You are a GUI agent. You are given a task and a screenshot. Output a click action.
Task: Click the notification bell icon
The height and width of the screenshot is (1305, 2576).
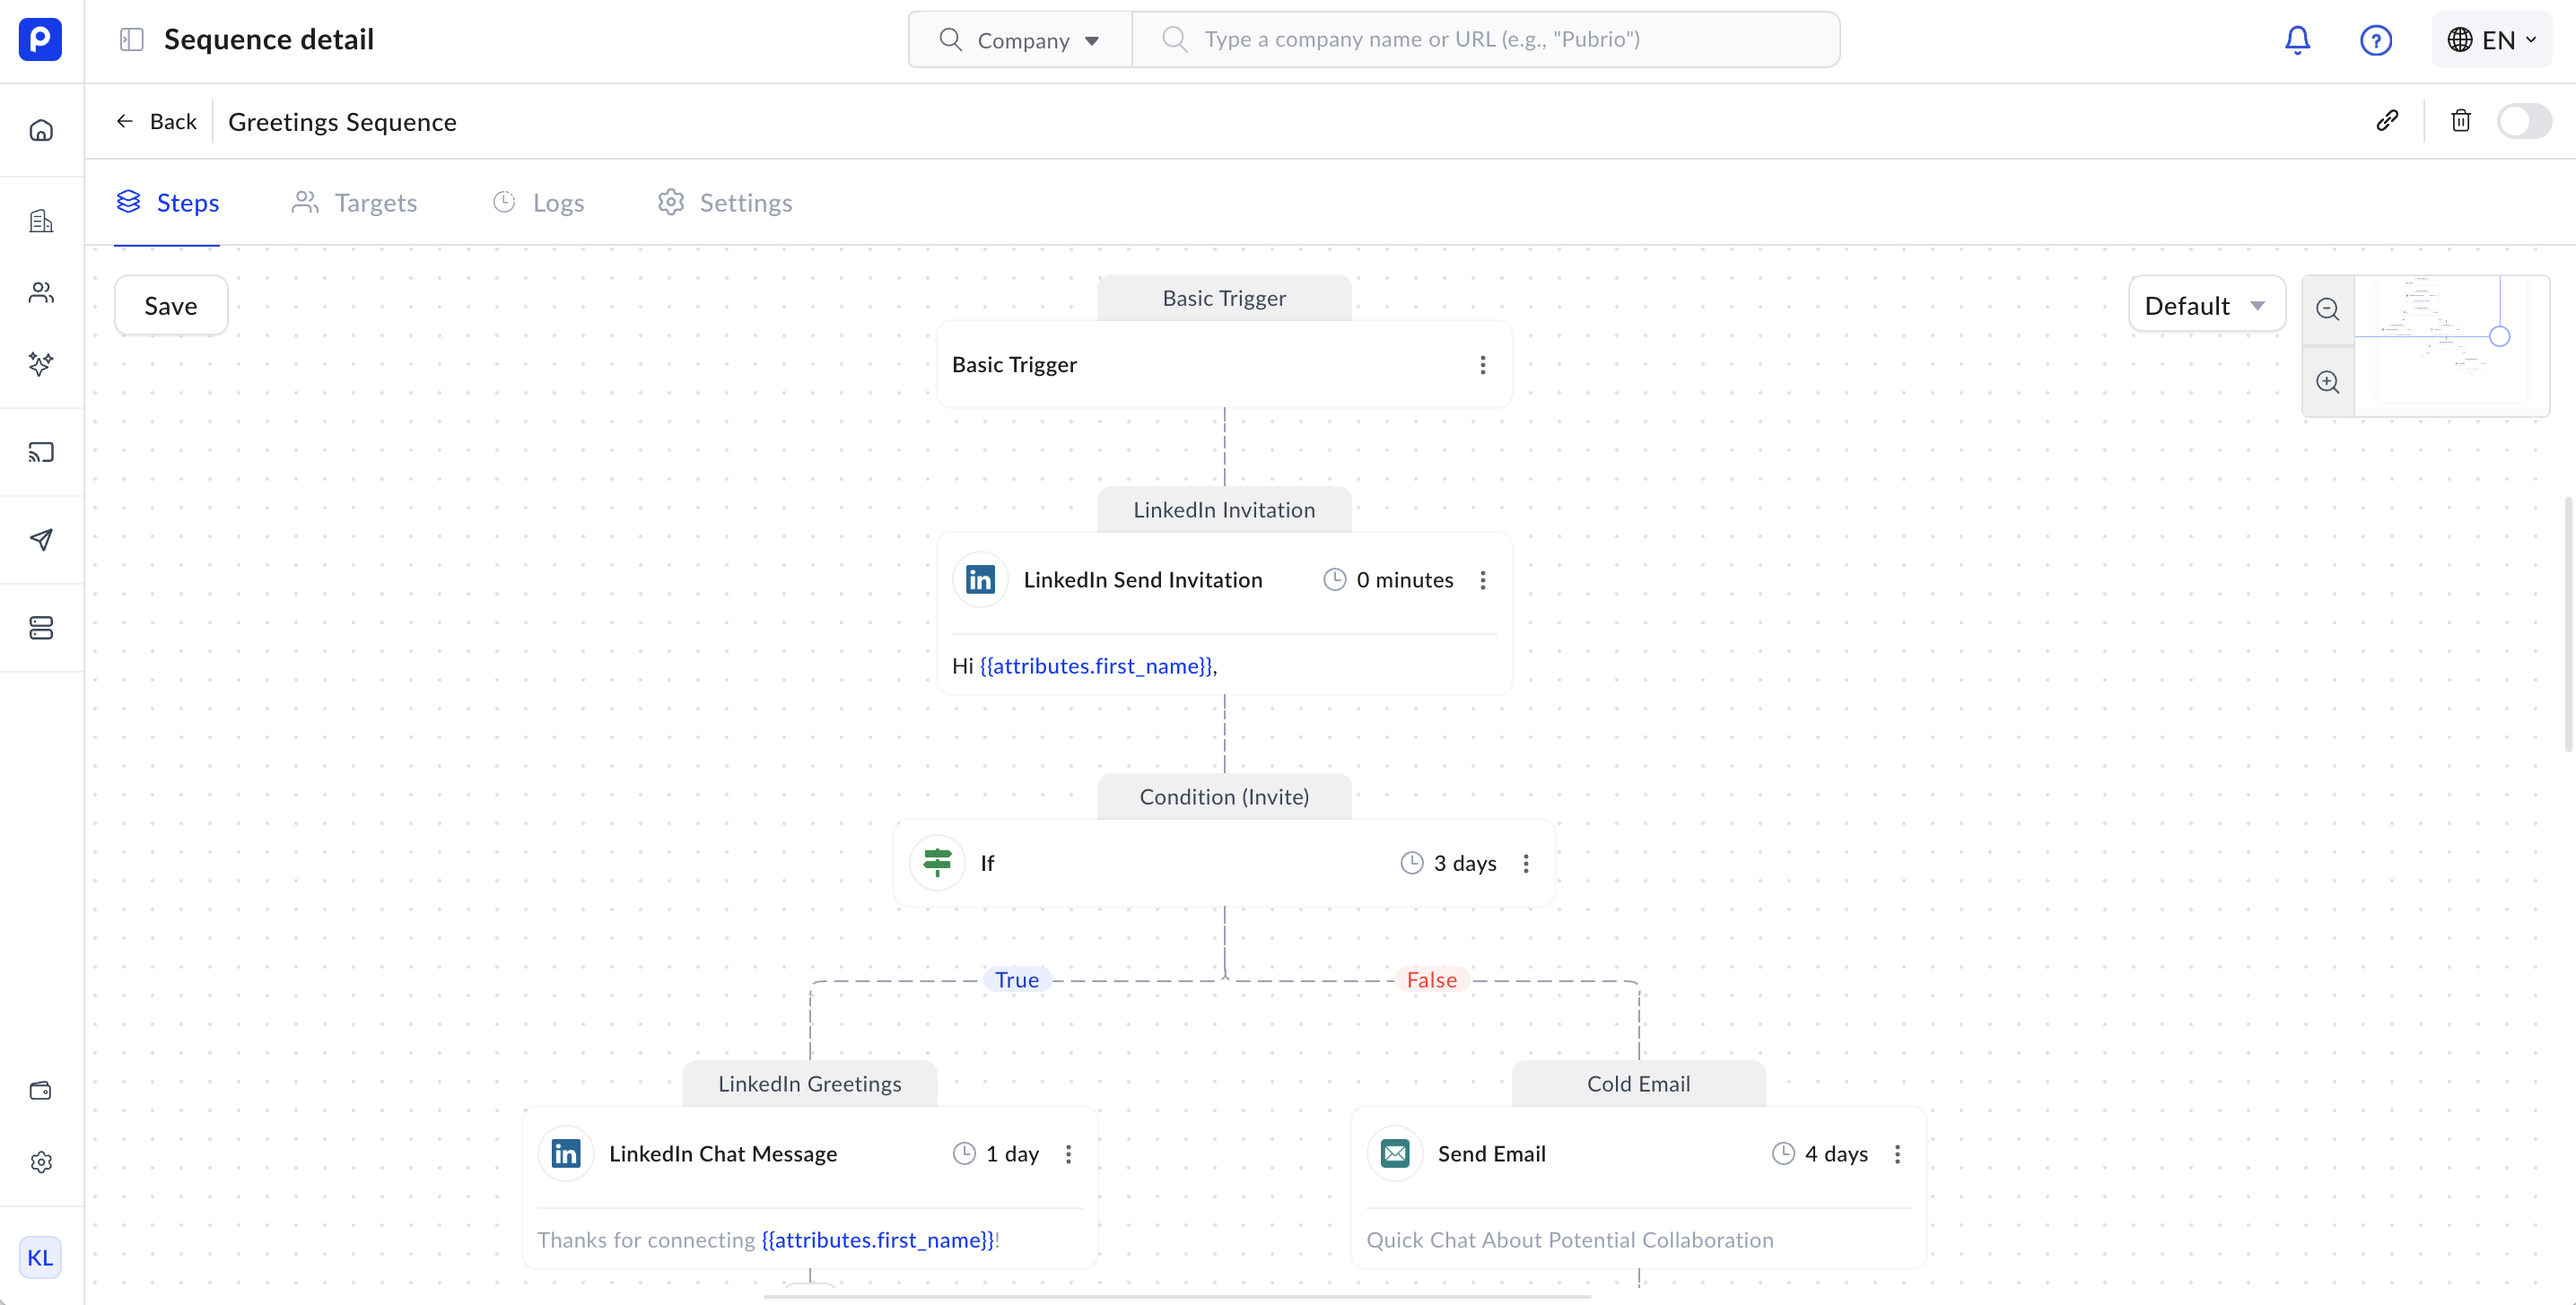(2297, 40)
